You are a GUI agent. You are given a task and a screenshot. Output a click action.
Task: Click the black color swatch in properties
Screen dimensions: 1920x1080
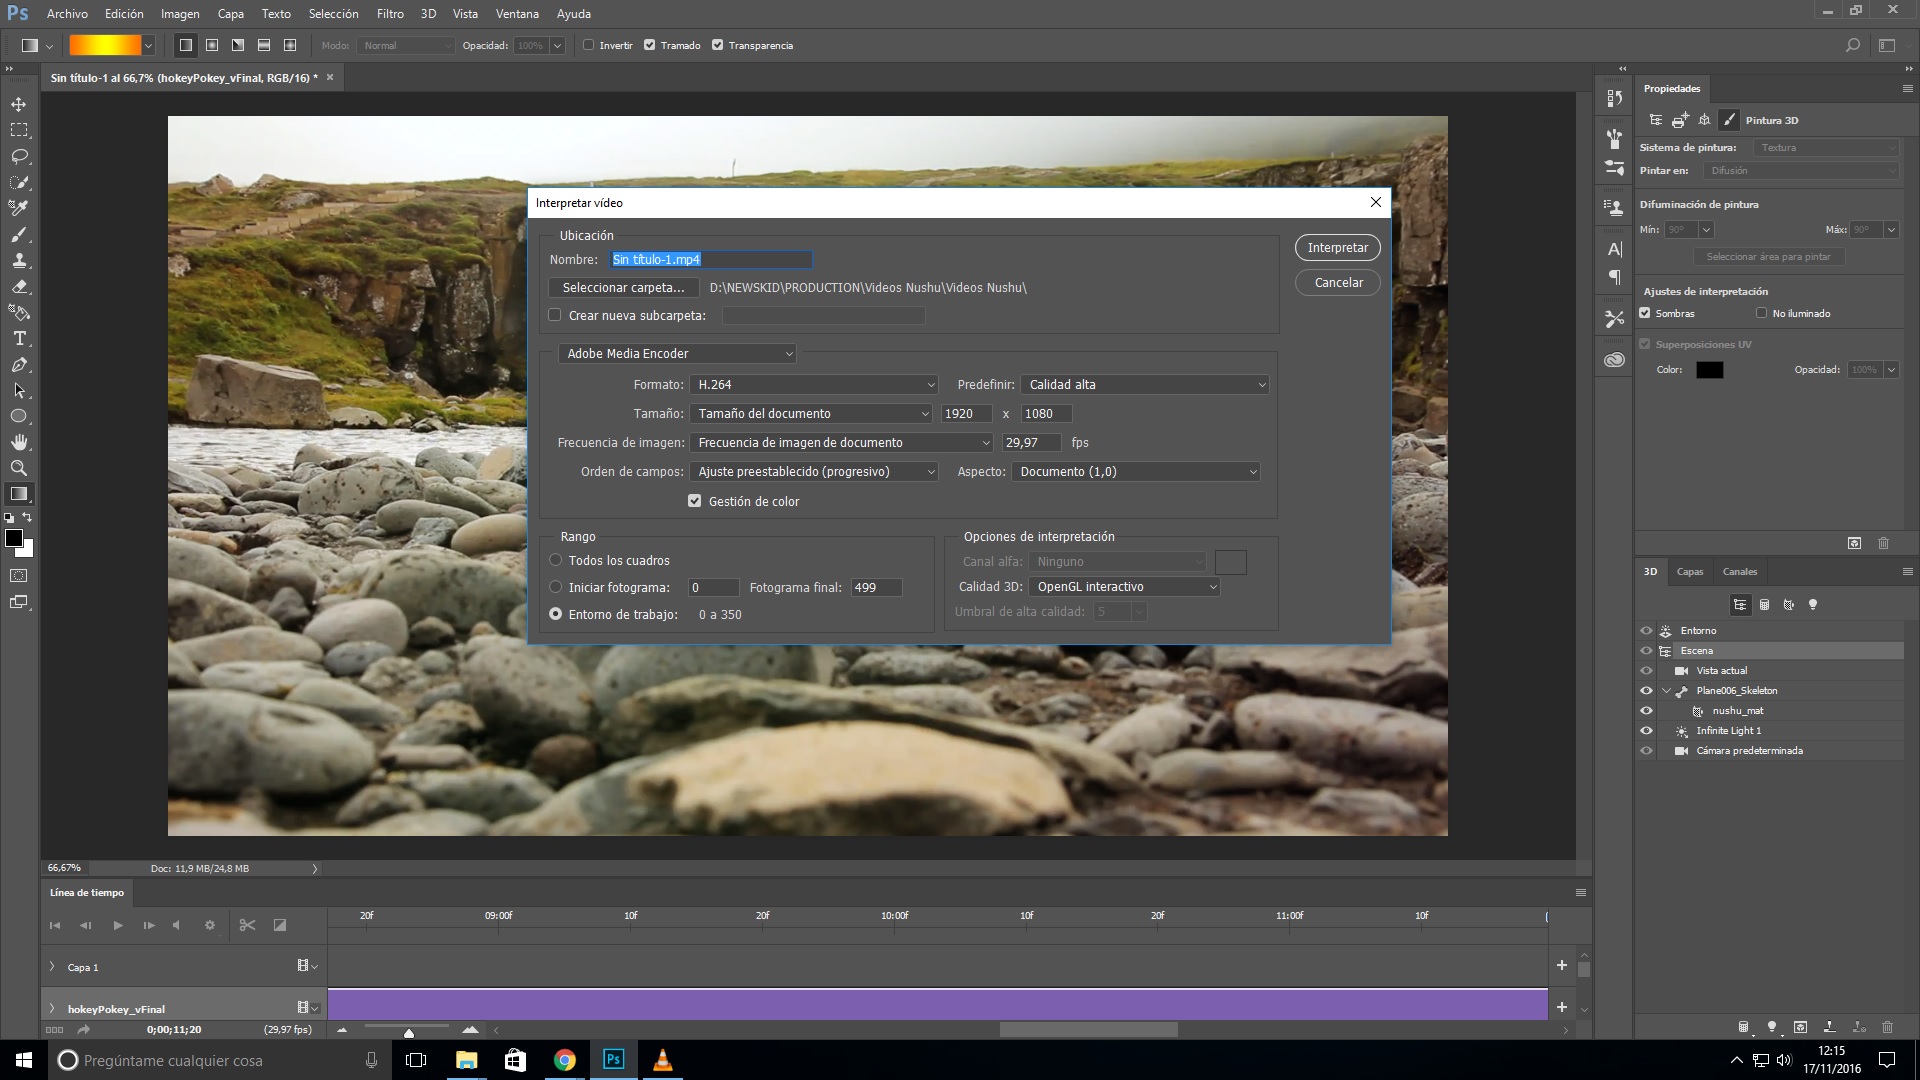[1709, 369]
